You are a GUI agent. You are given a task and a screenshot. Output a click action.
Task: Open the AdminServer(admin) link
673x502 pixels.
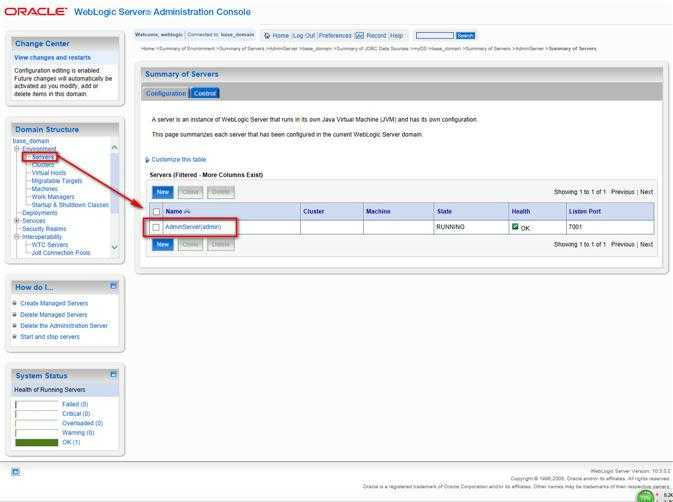click(x=193, y=227)
